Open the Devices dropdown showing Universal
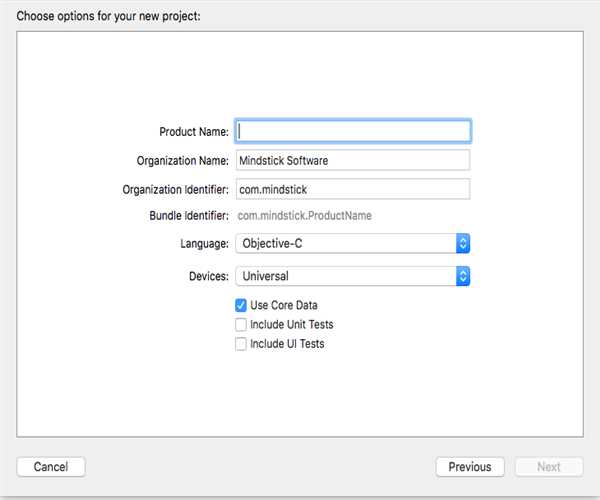This screenshot has width=600, height=500. 345,276
